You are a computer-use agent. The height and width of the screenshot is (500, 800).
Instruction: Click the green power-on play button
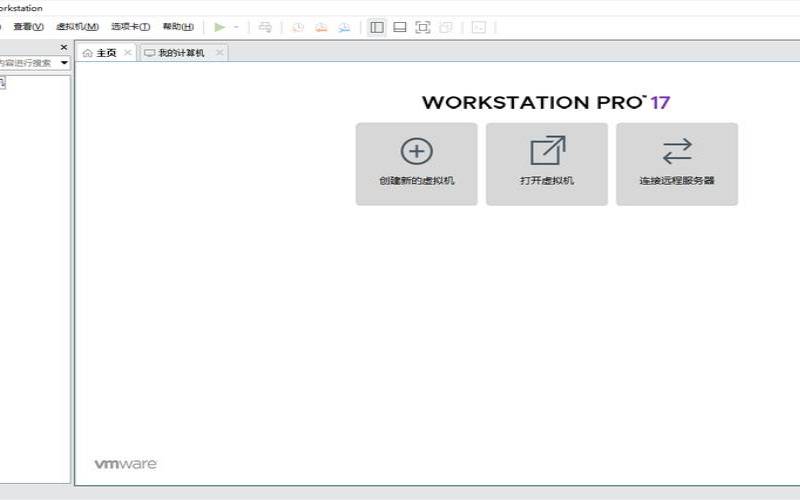coord(220,27)
